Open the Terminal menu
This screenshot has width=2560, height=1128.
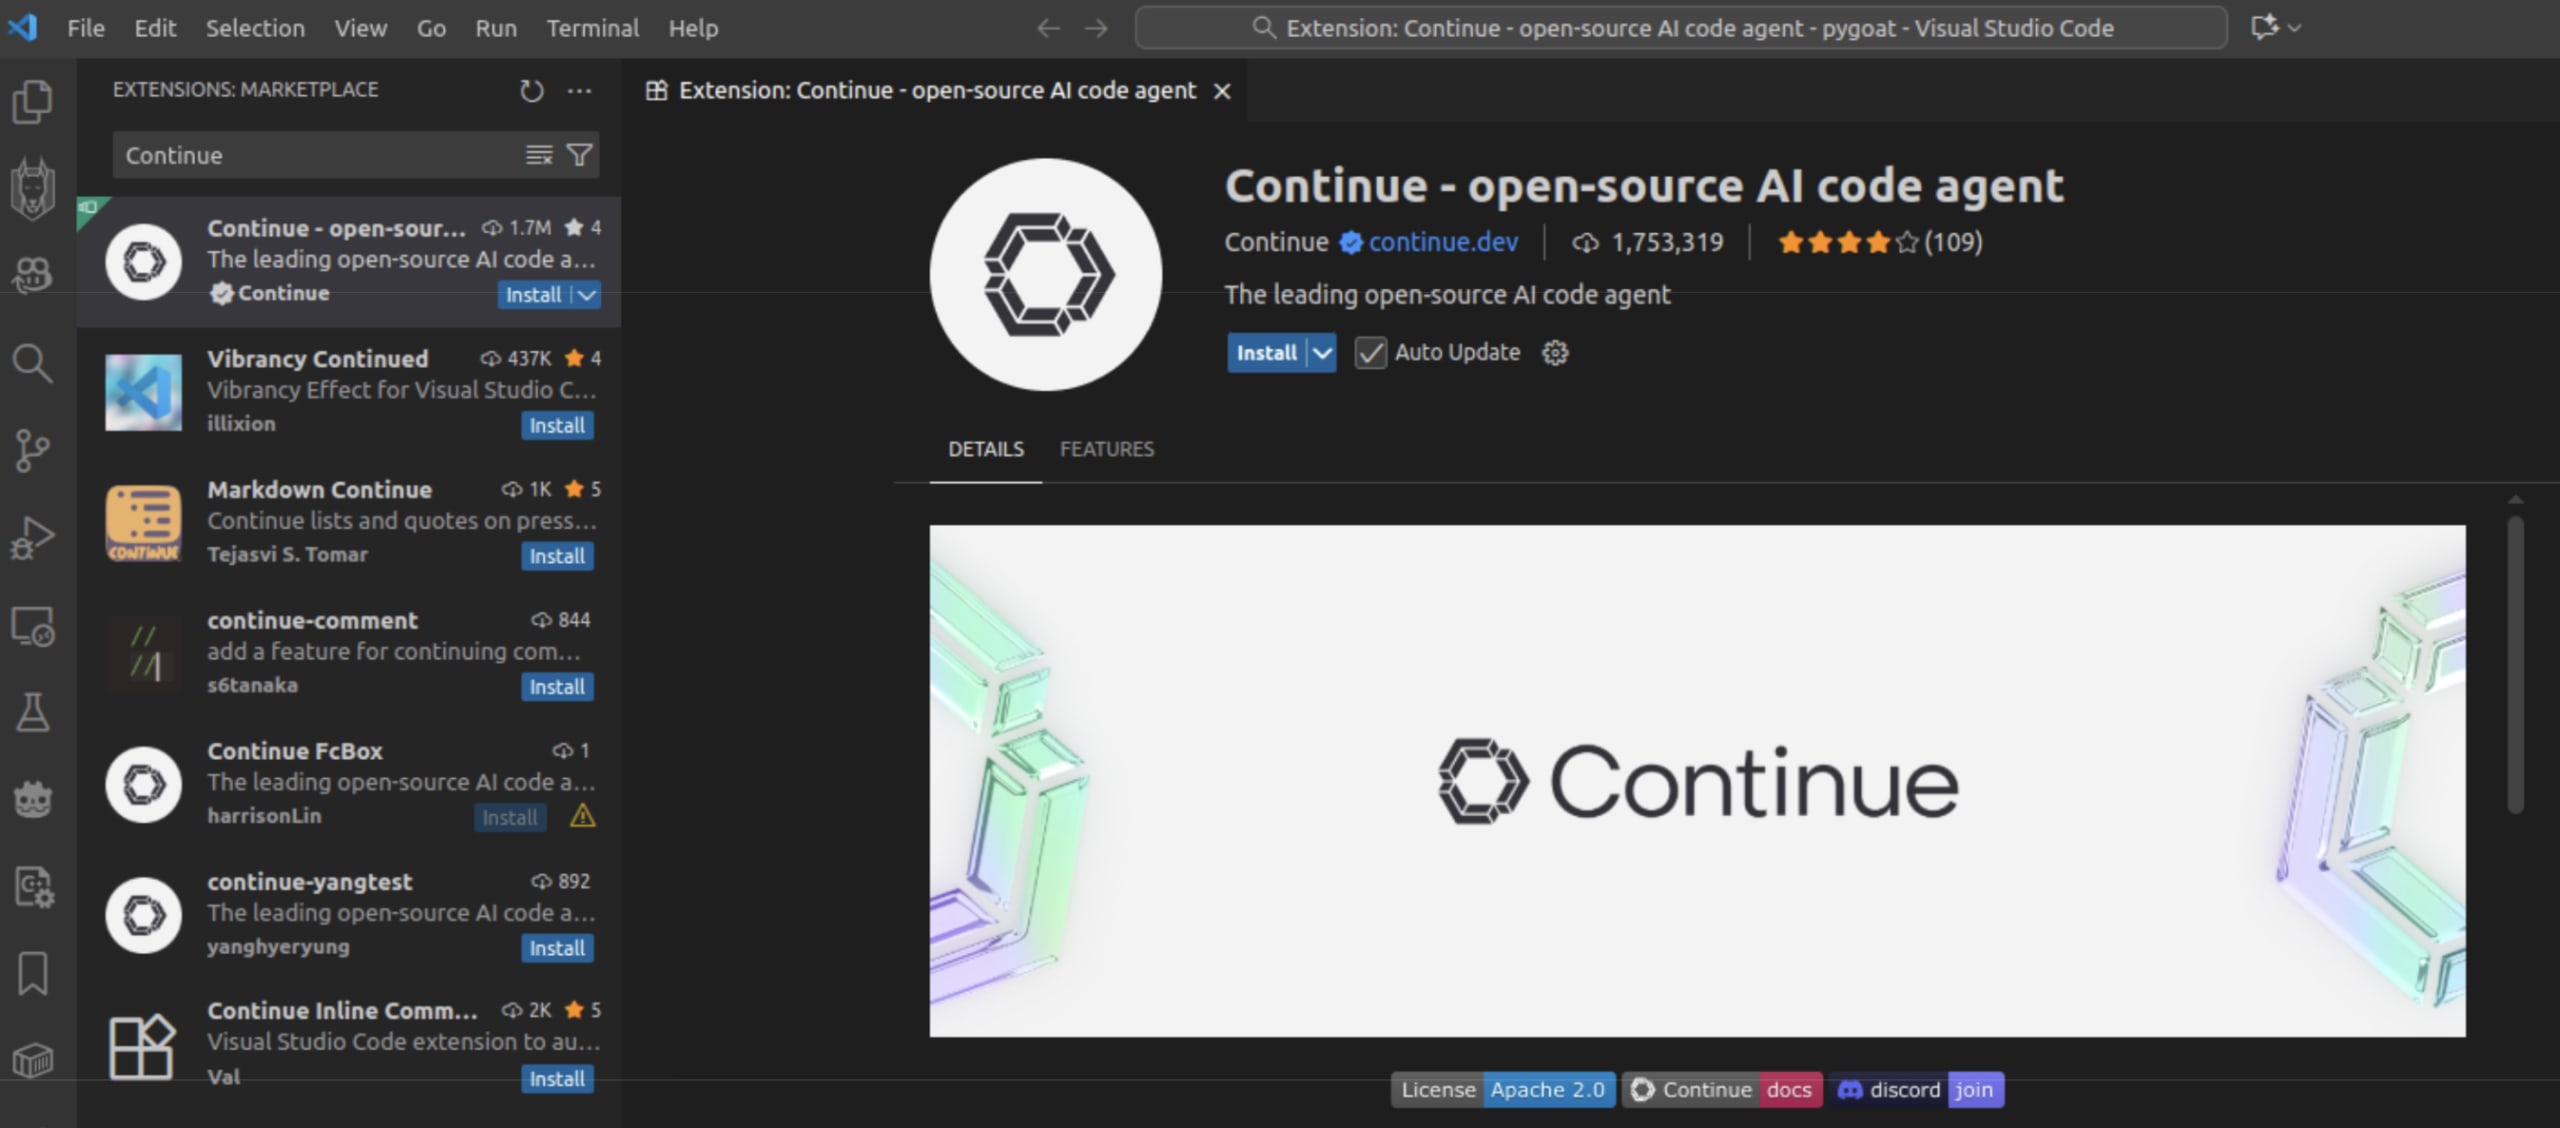point(592,28)
